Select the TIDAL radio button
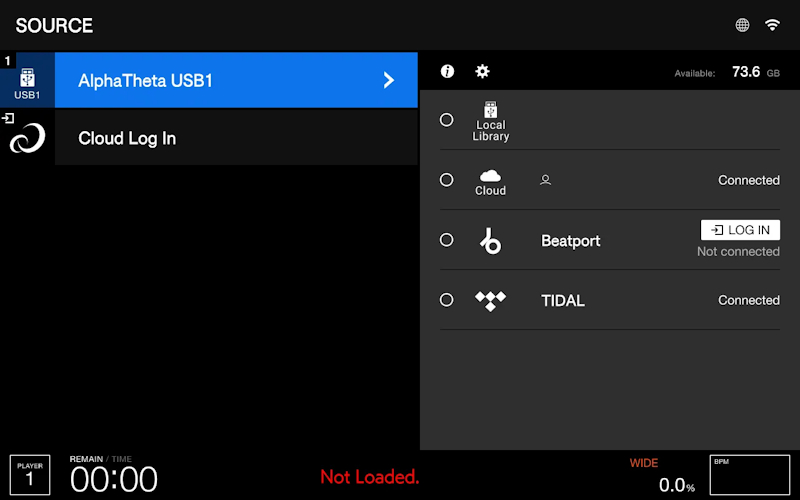800x500 pixels. point(446,299)
